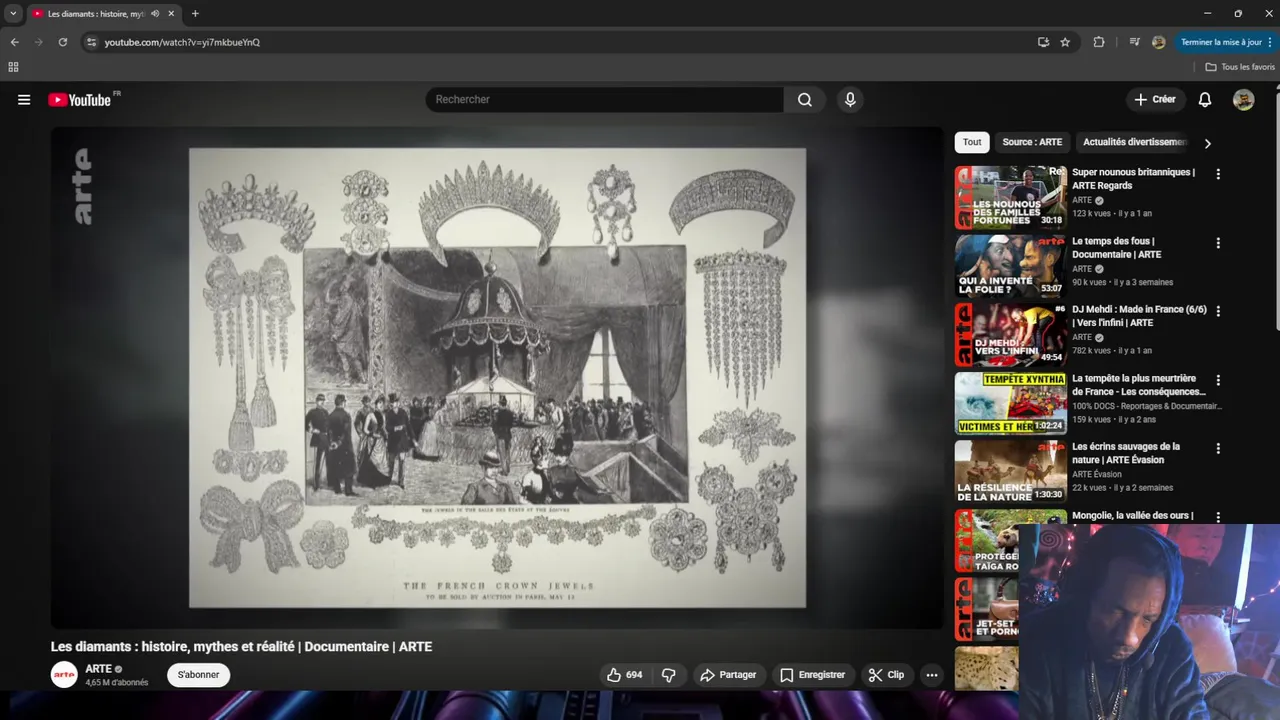Show next filter chips with arrow

pyautogui.click(x=1207, y=143)
